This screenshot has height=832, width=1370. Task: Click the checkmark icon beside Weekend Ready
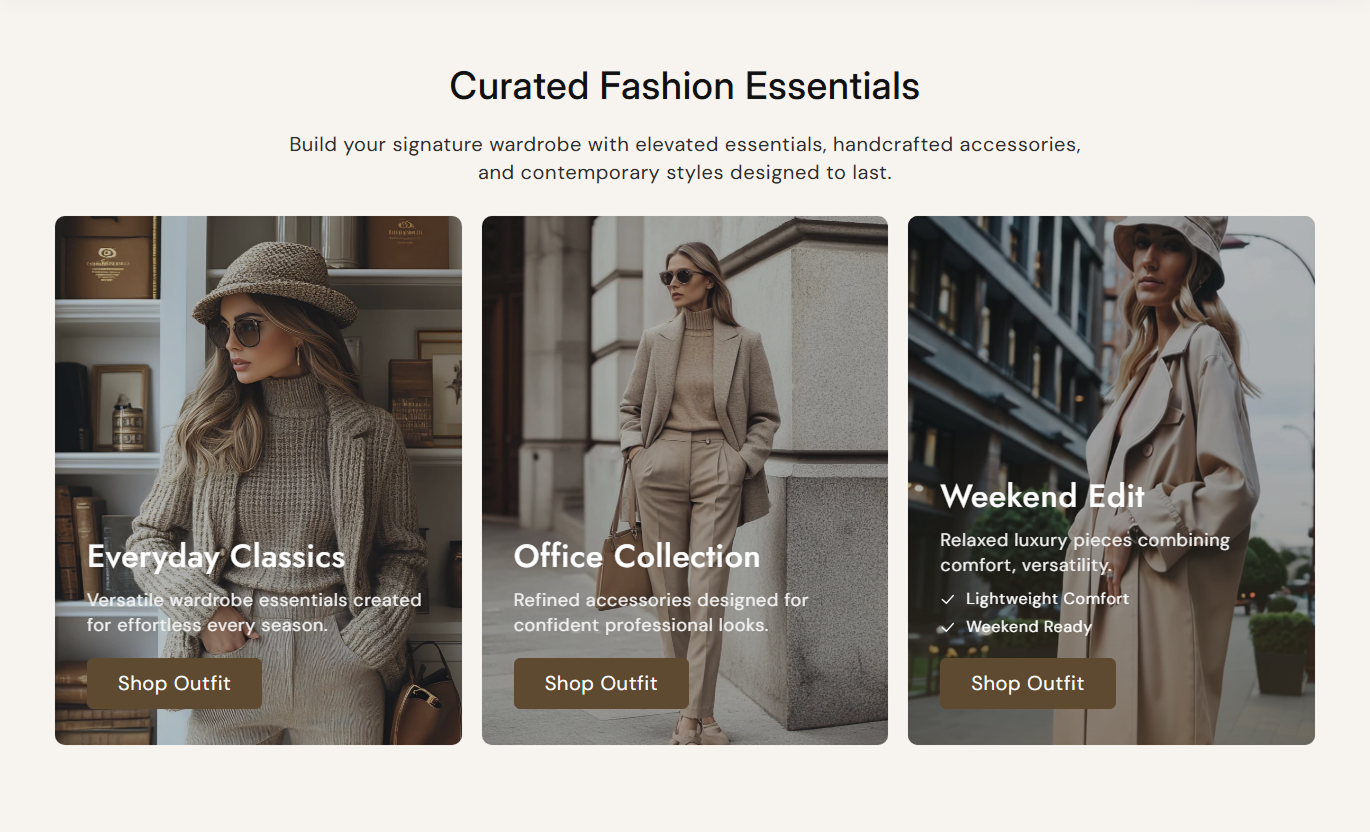click(948, 628)
